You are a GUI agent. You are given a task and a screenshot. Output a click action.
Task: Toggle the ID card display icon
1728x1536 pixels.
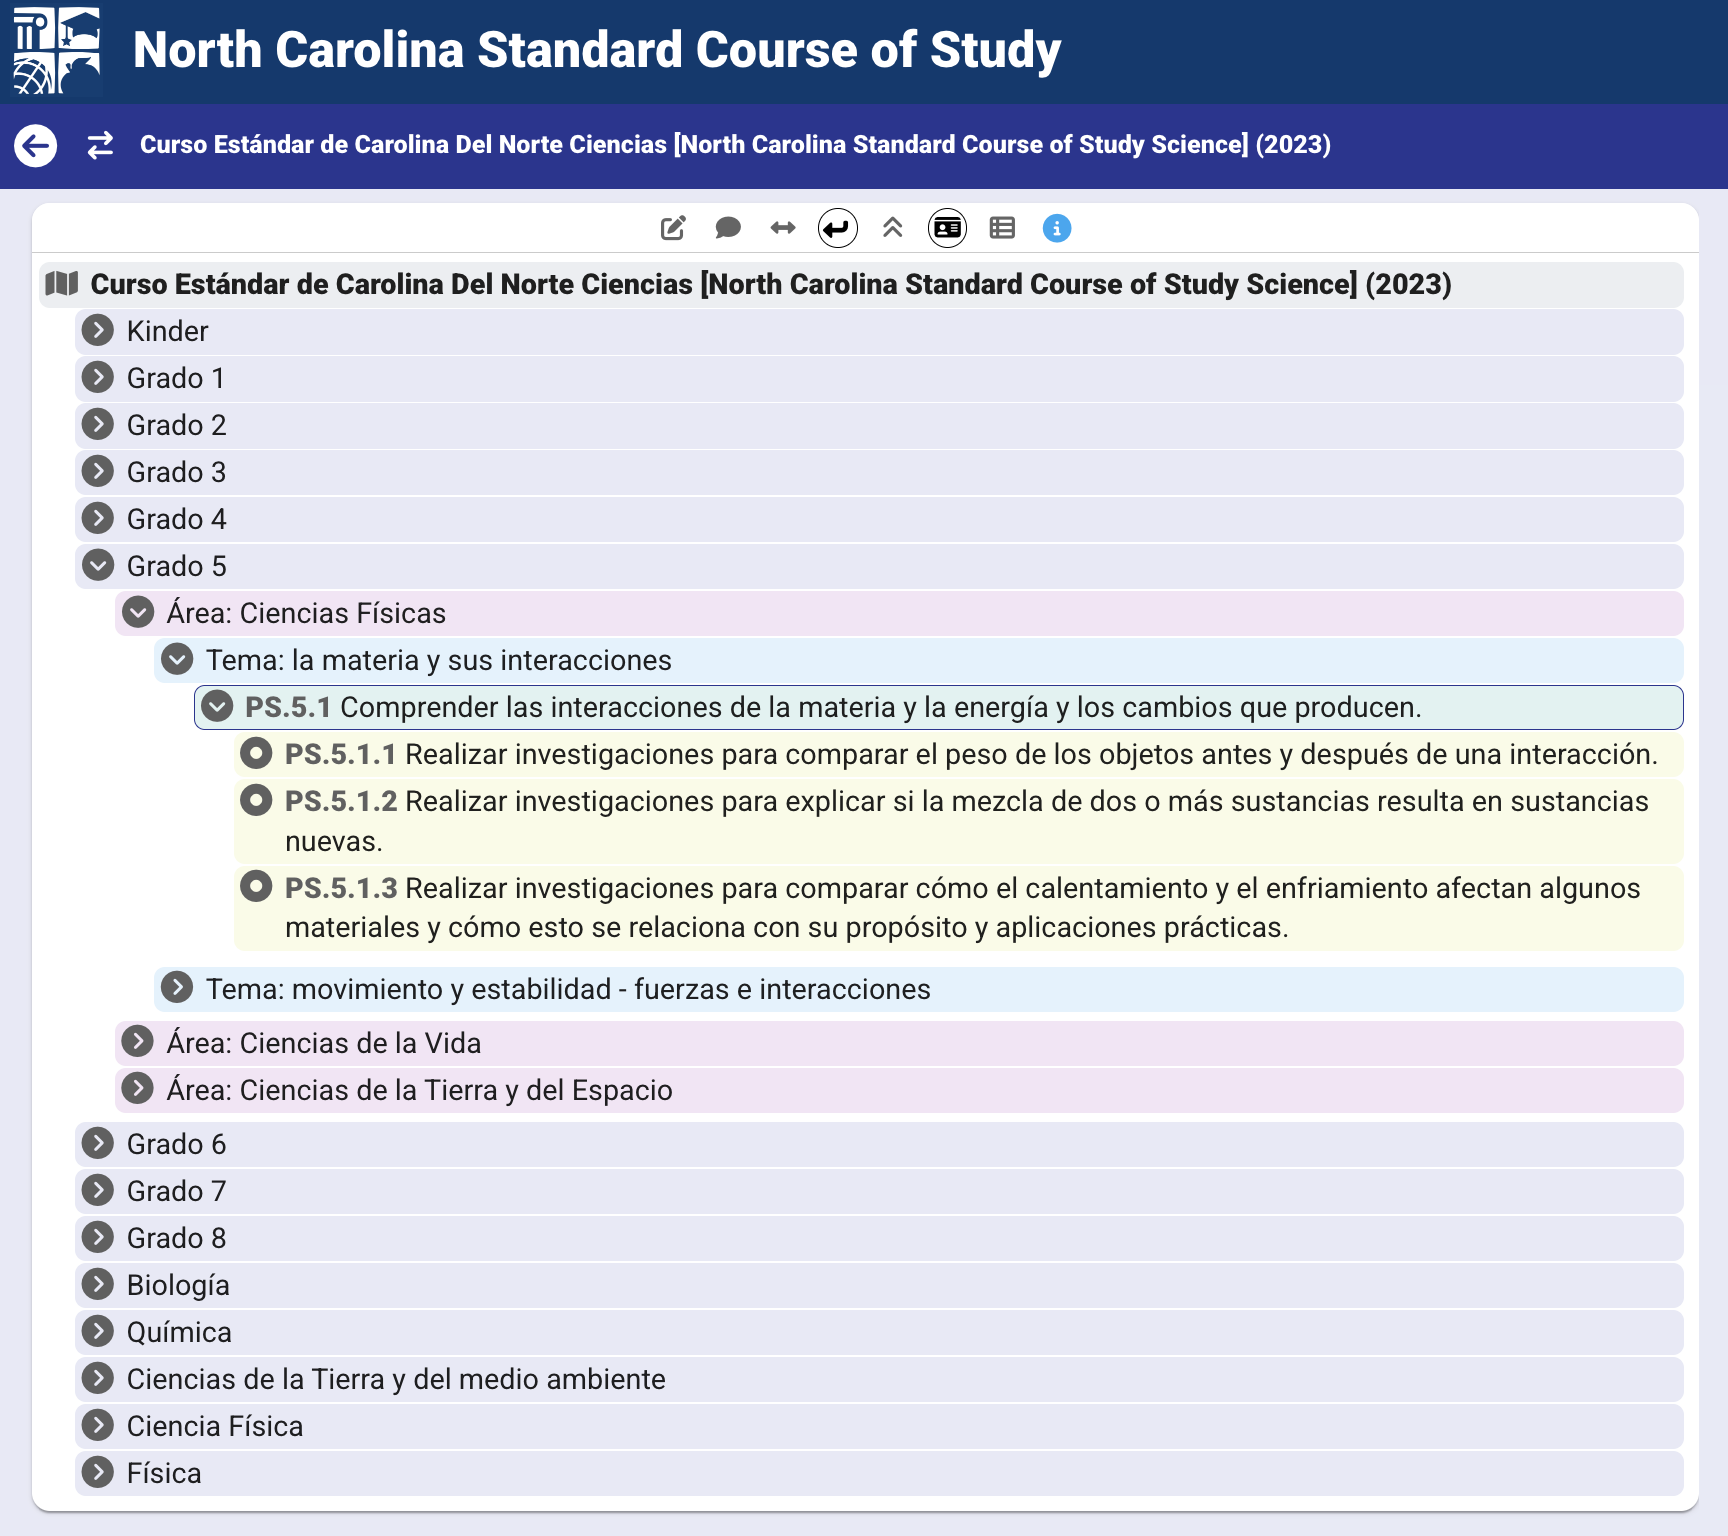[x=947, y=229]
